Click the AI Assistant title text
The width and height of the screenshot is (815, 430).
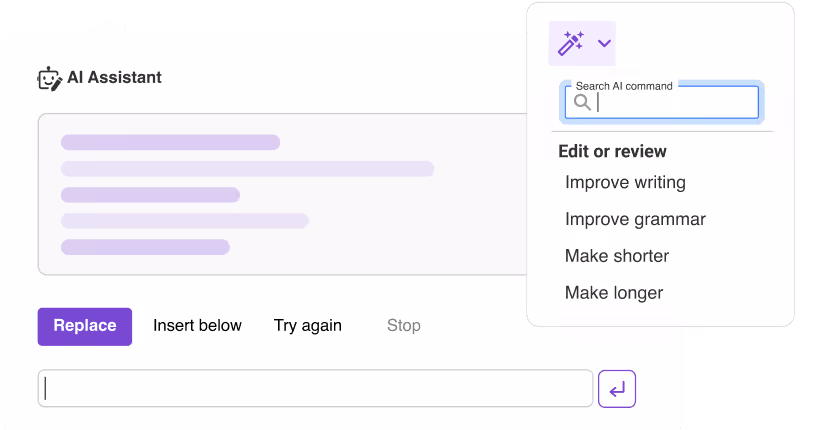(x=114, y=78)
